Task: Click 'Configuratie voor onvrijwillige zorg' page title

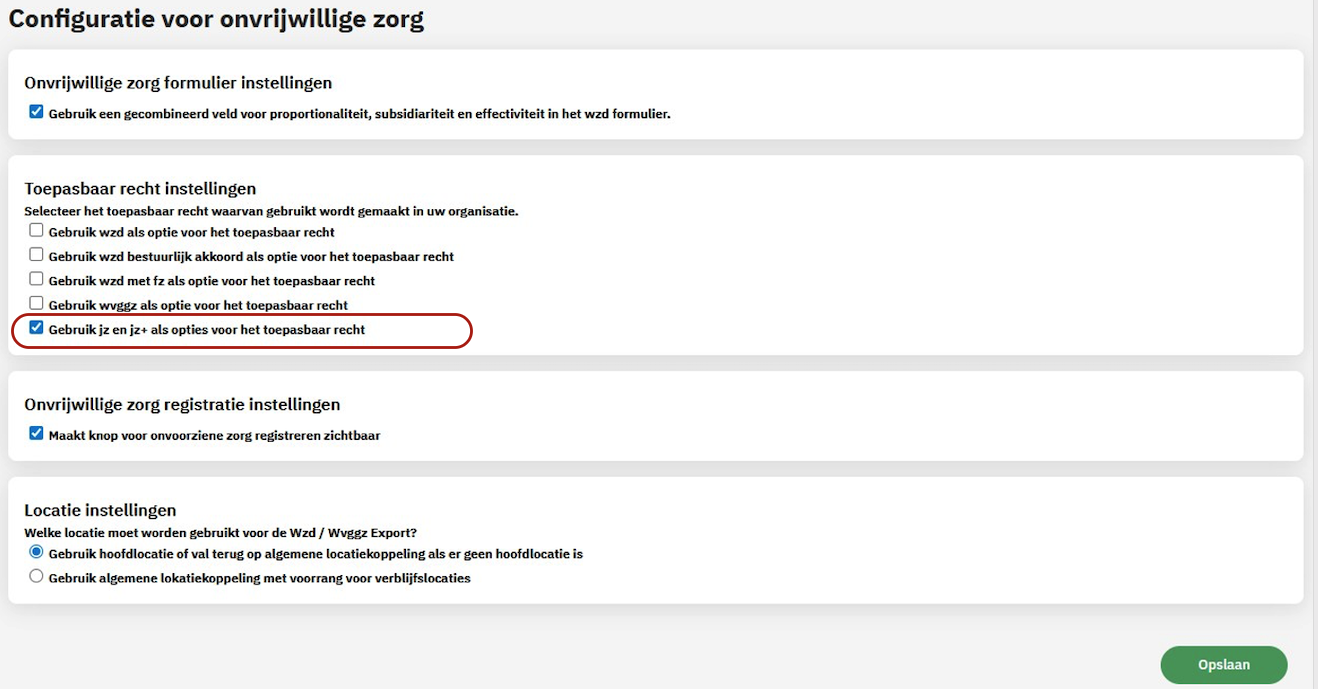Action: [x=216, y=20]
